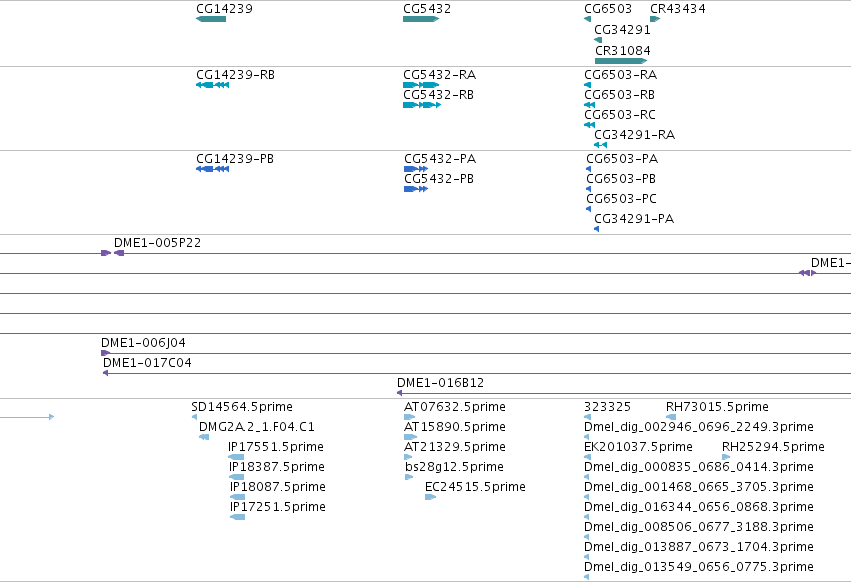Viewport: 851px width, 582px height.
Task: Click the CR31084 gene bar
Action: coord(621,61)
